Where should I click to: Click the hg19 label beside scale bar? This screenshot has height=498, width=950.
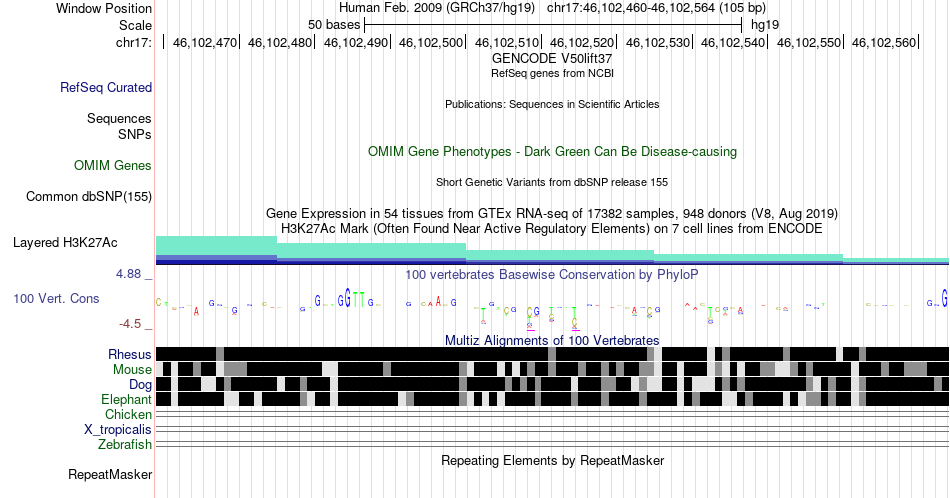tap(765, 25)
